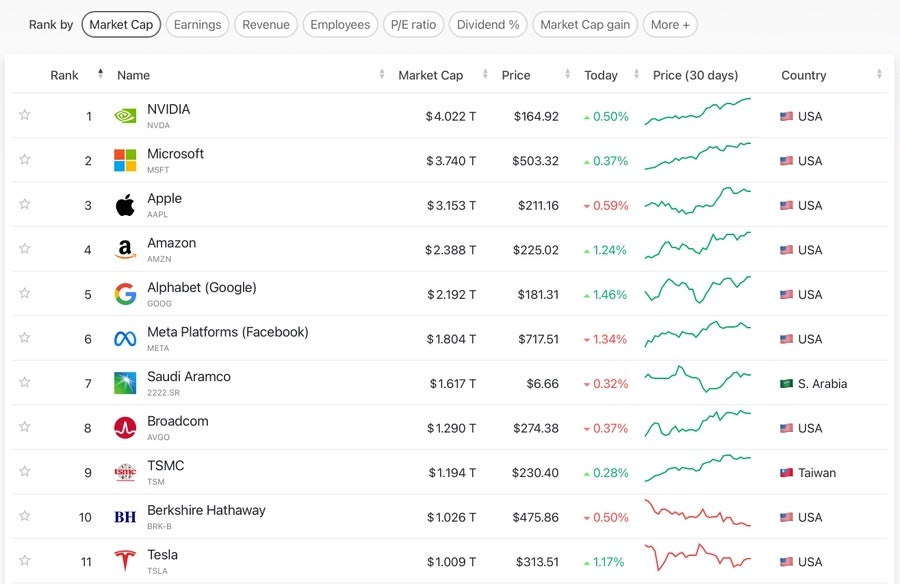Click the Saudi Aramco logo icon
This screenshot has width=900, height=584.
(125, 383)
